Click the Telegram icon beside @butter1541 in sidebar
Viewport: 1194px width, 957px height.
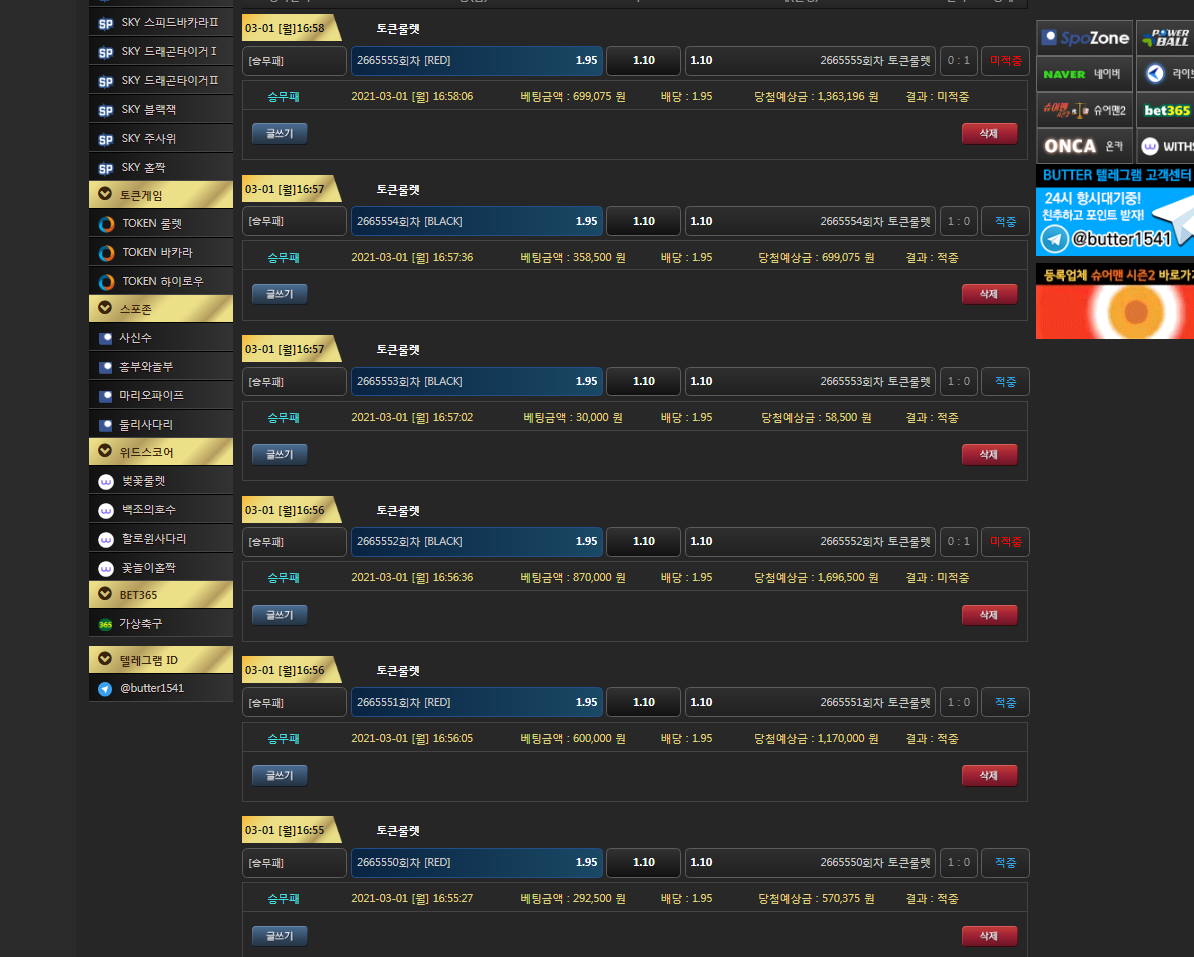(x=105, y=689)
